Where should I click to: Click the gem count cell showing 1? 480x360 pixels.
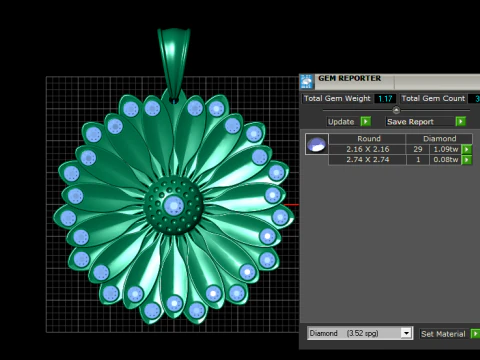tap(418, 160)
